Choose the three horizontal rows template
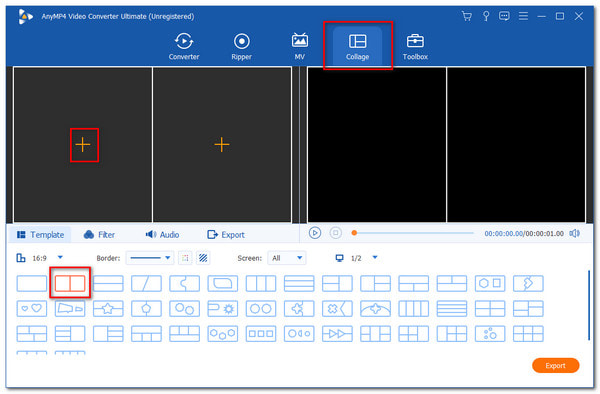This screenshot has width=600, height=394. coord(299,283)
